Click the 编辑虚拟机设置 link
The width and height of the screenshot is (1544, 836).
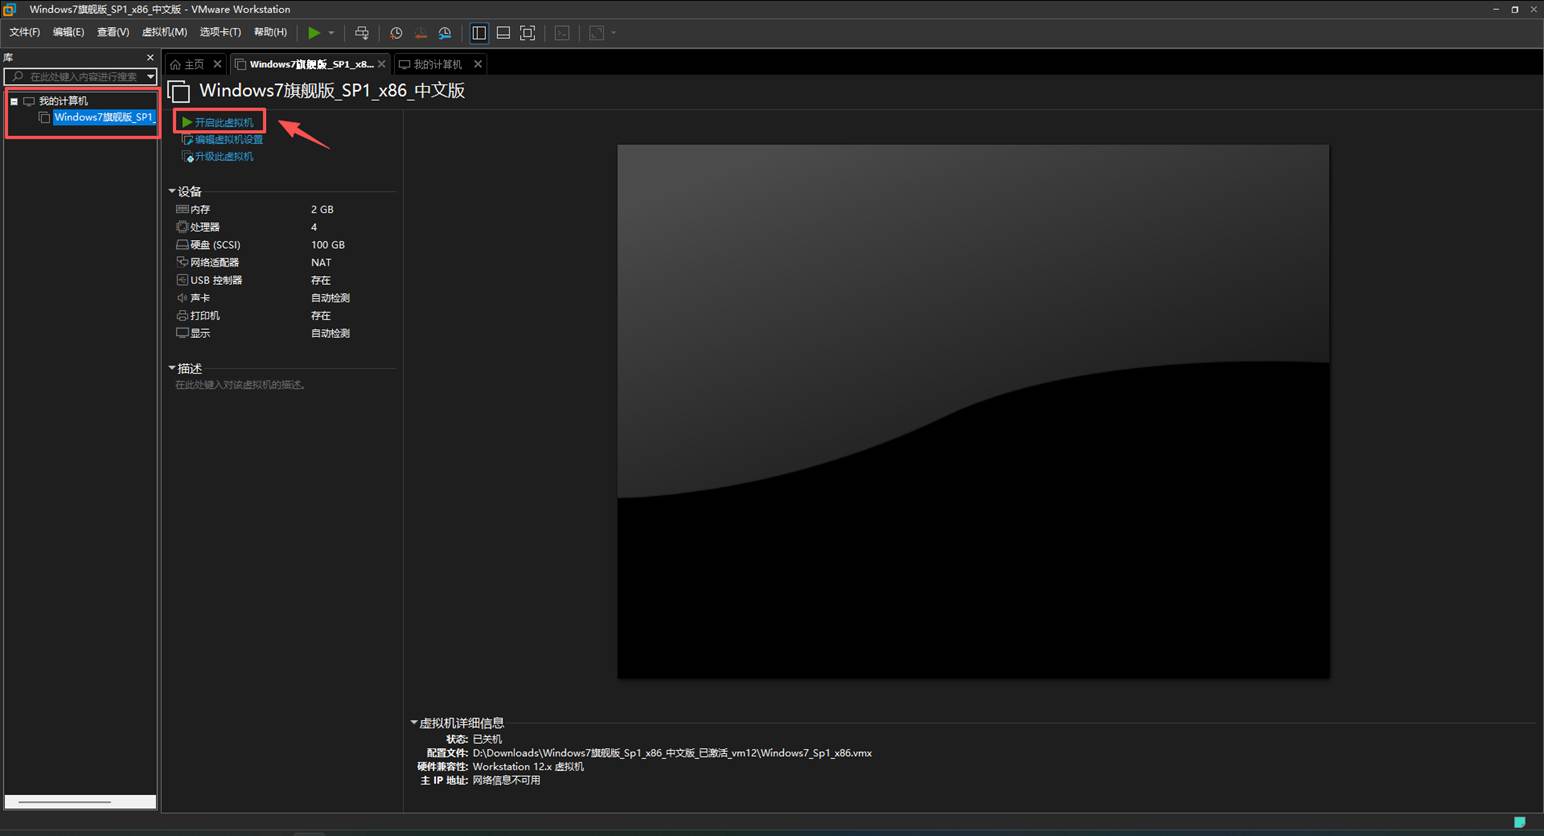pyautogui.click(x=228, y=140)
